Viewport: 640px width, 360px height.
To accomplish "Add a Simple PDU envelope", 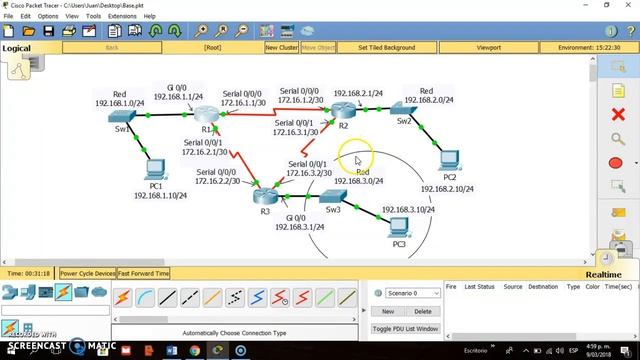I will [x=618, y=213].
